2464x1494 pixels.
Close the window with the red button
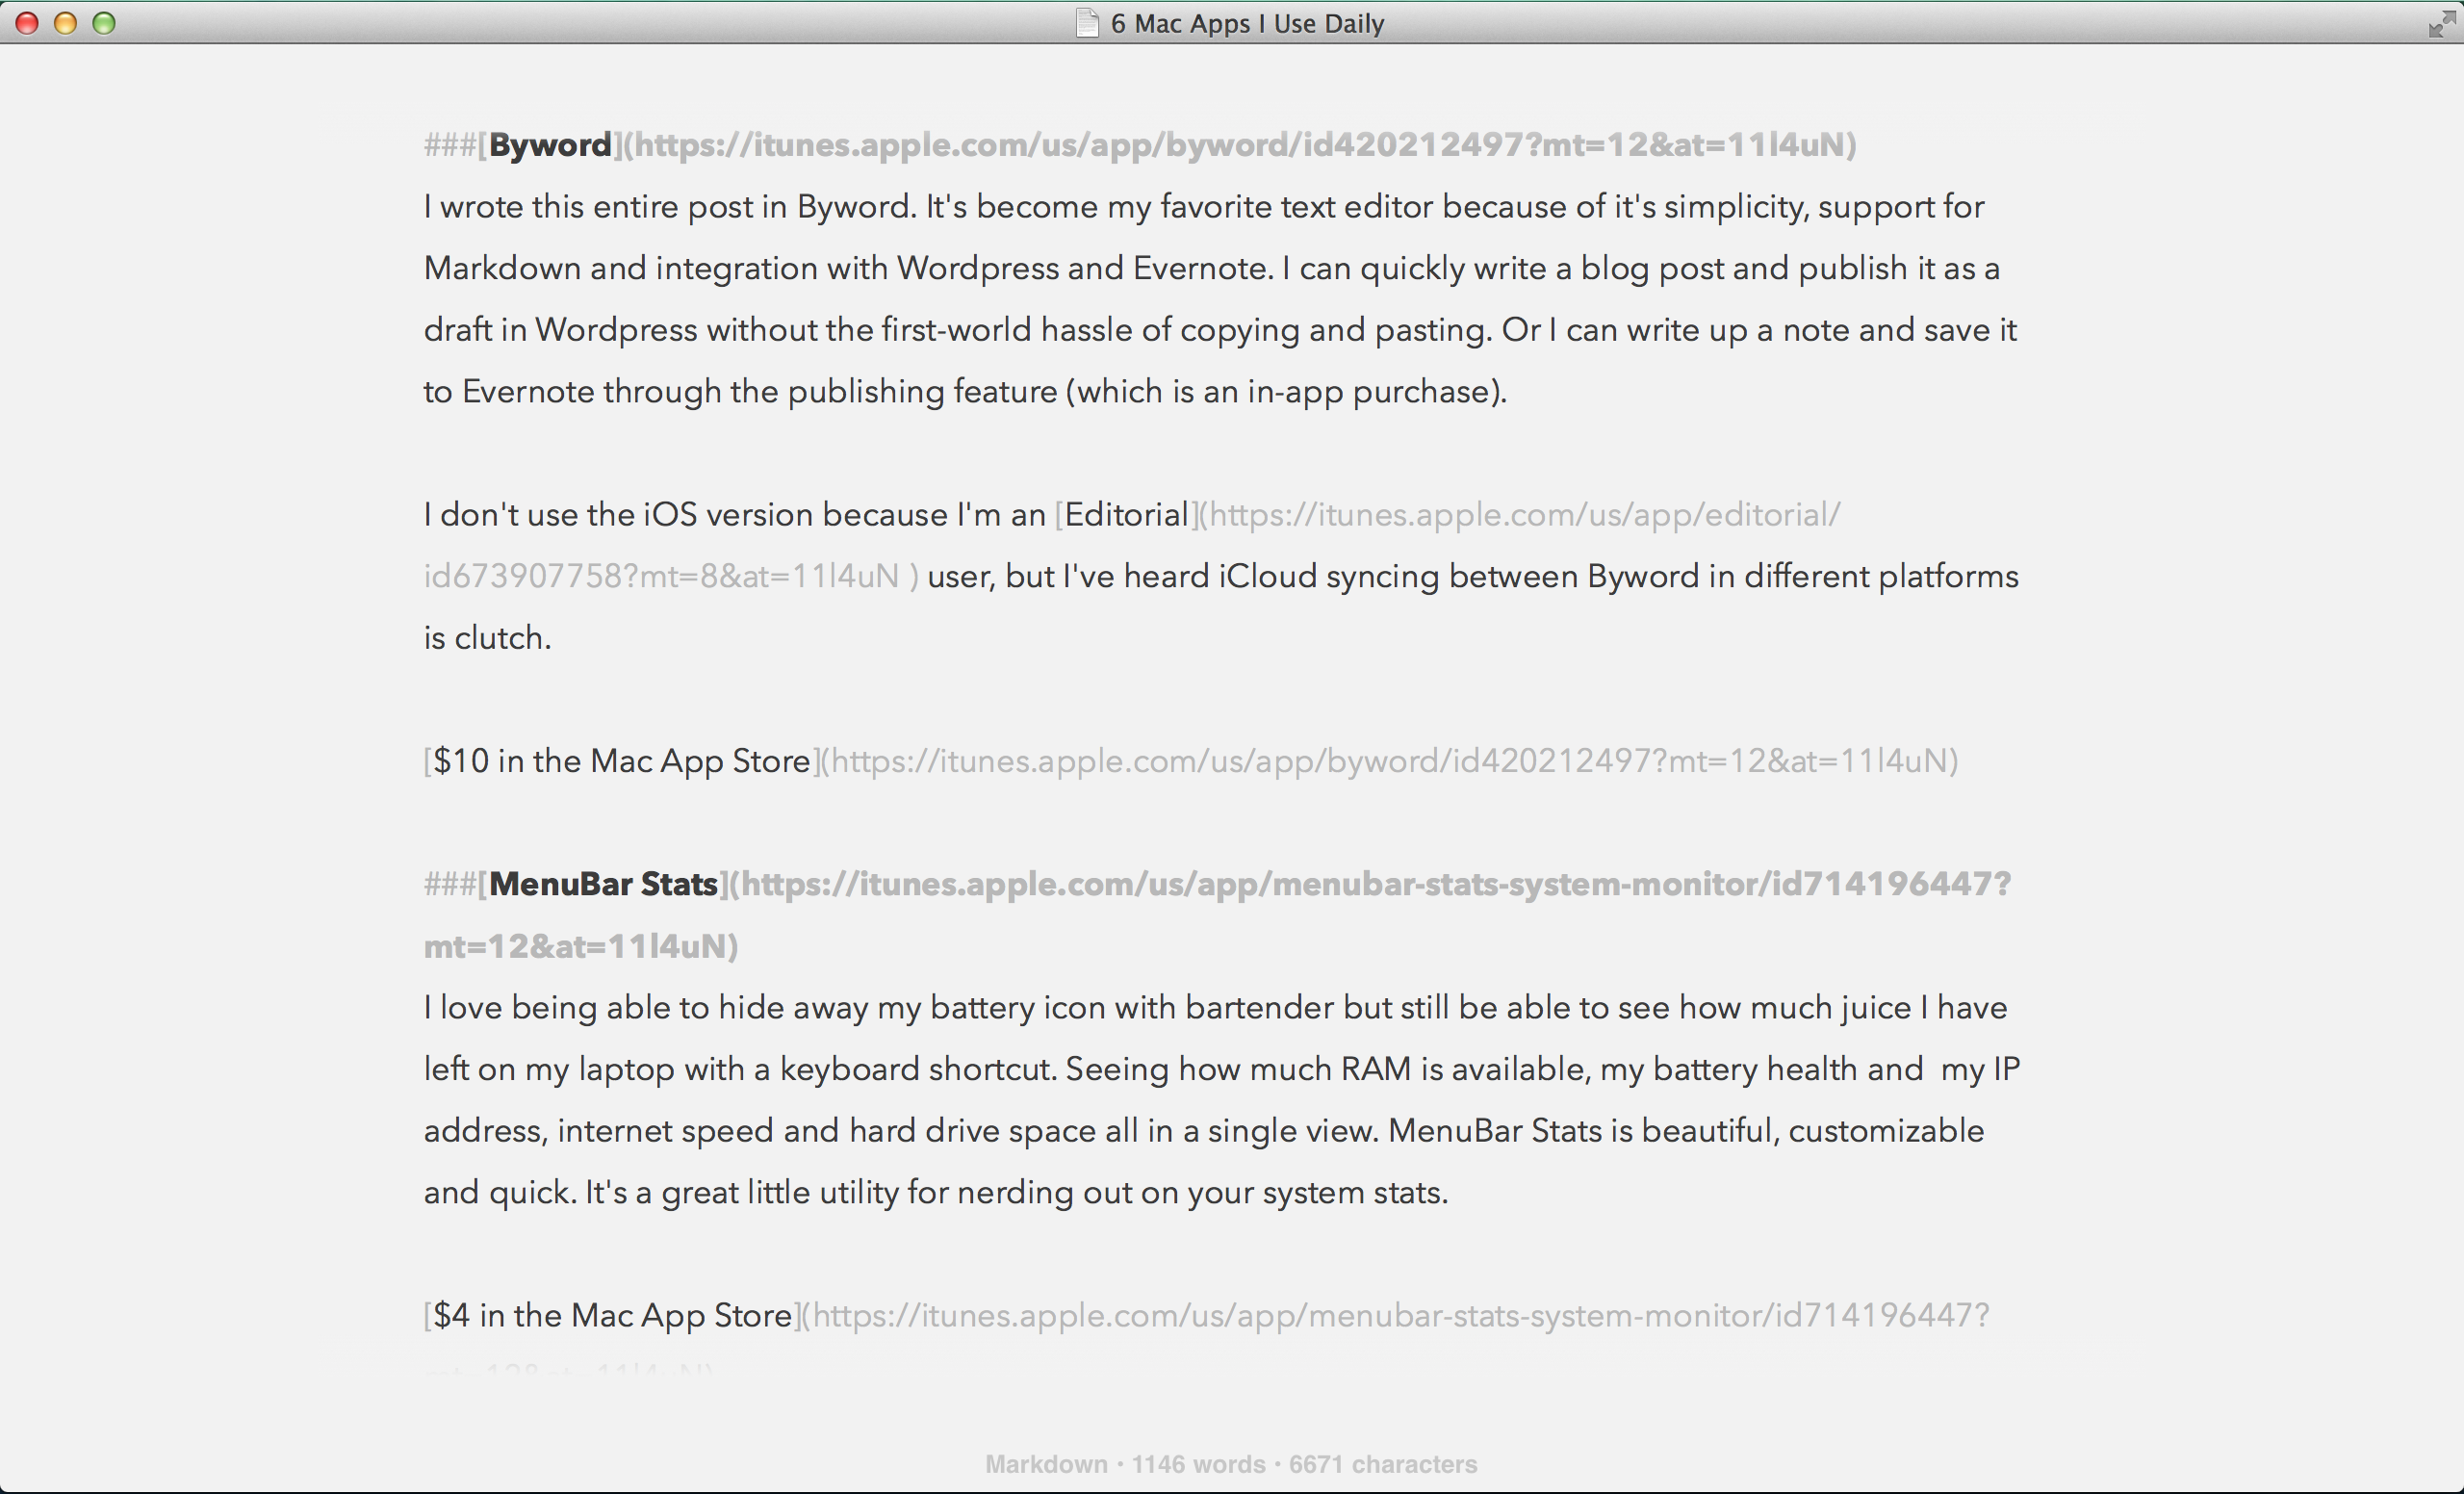pos(27,23)
